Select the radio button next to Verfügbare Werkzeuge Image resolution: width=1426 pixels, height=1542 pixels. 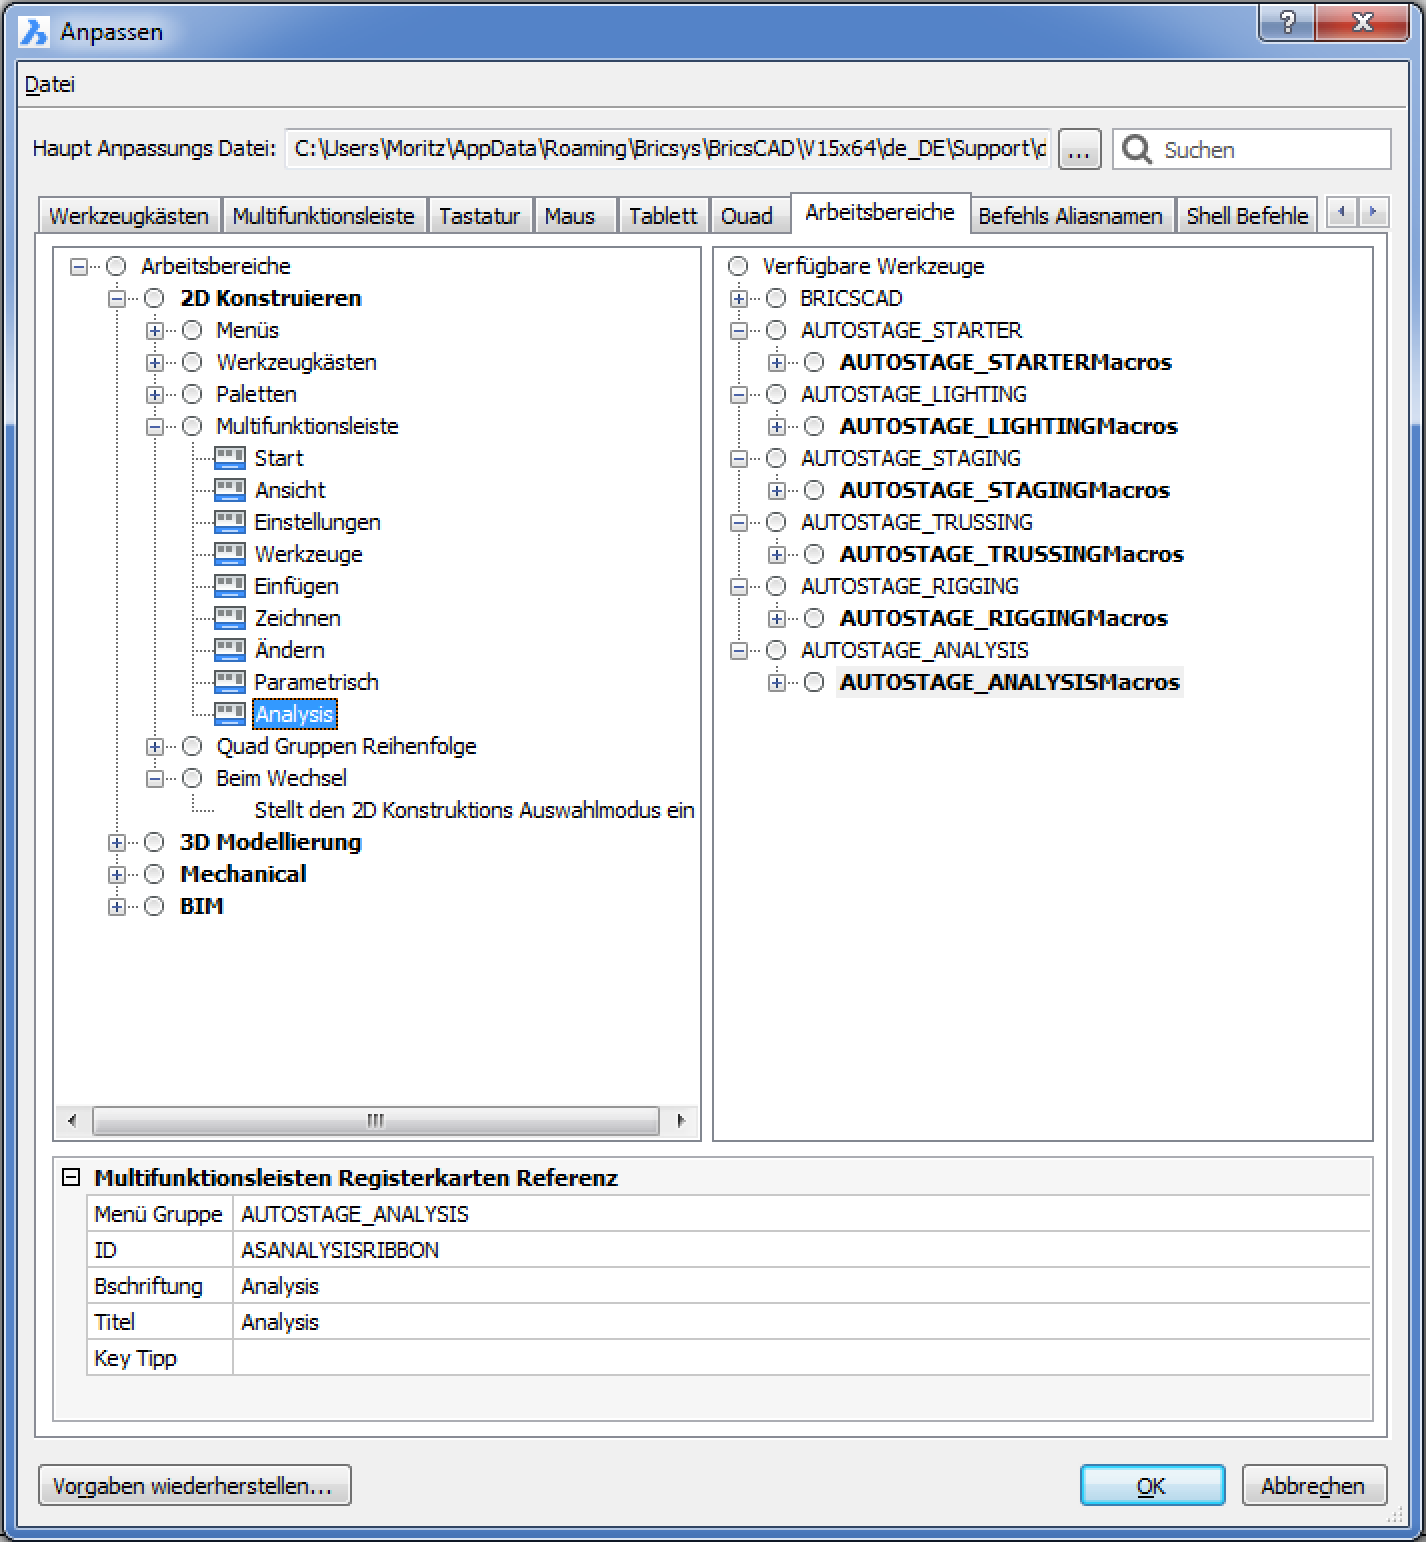click(737, 266)
